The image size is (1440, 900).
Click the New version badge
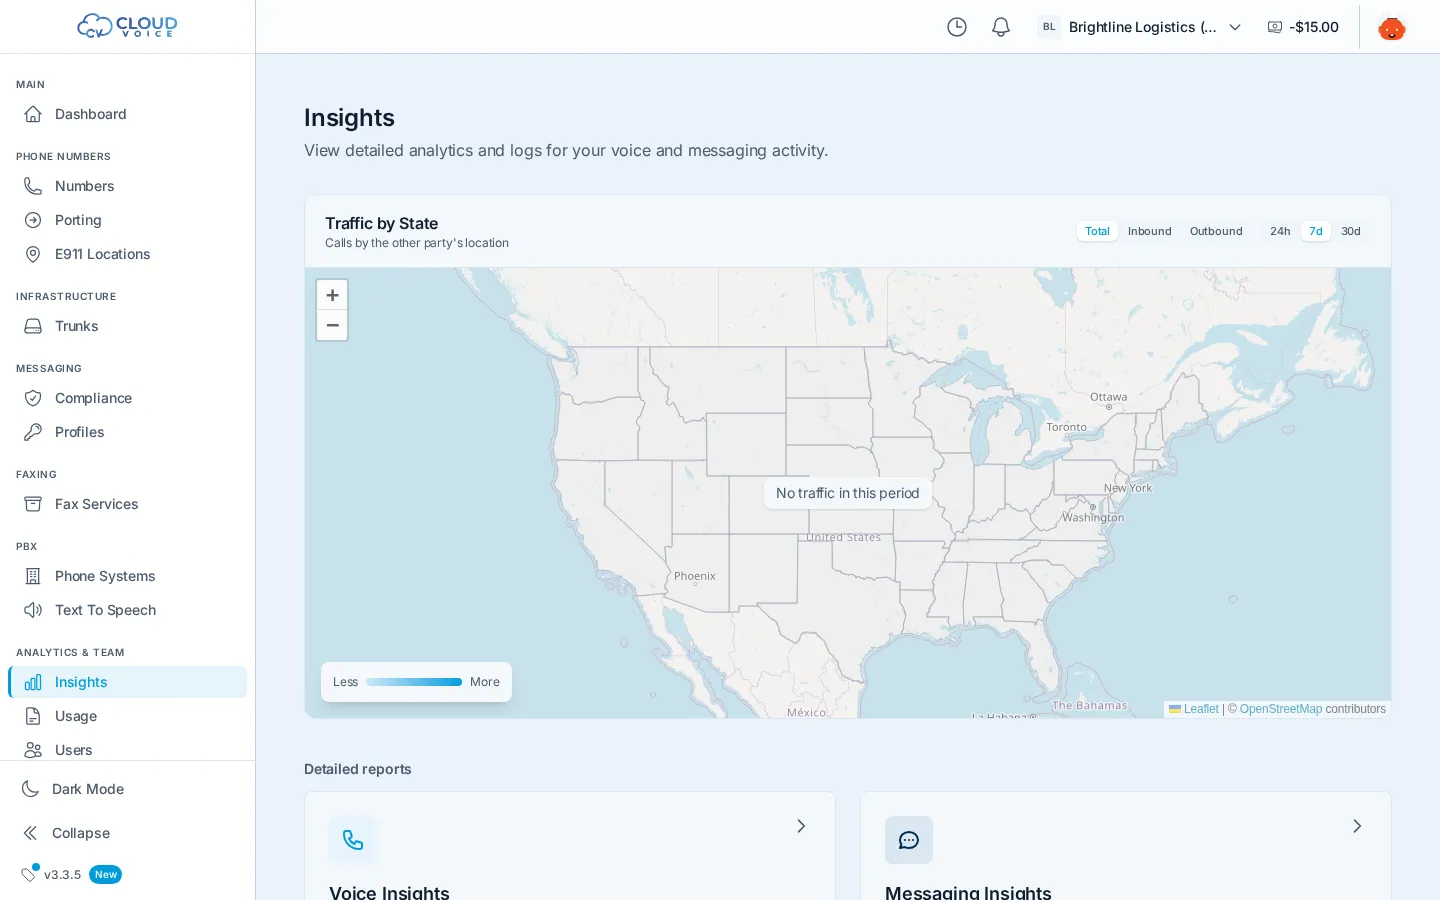tap(105, 874)
